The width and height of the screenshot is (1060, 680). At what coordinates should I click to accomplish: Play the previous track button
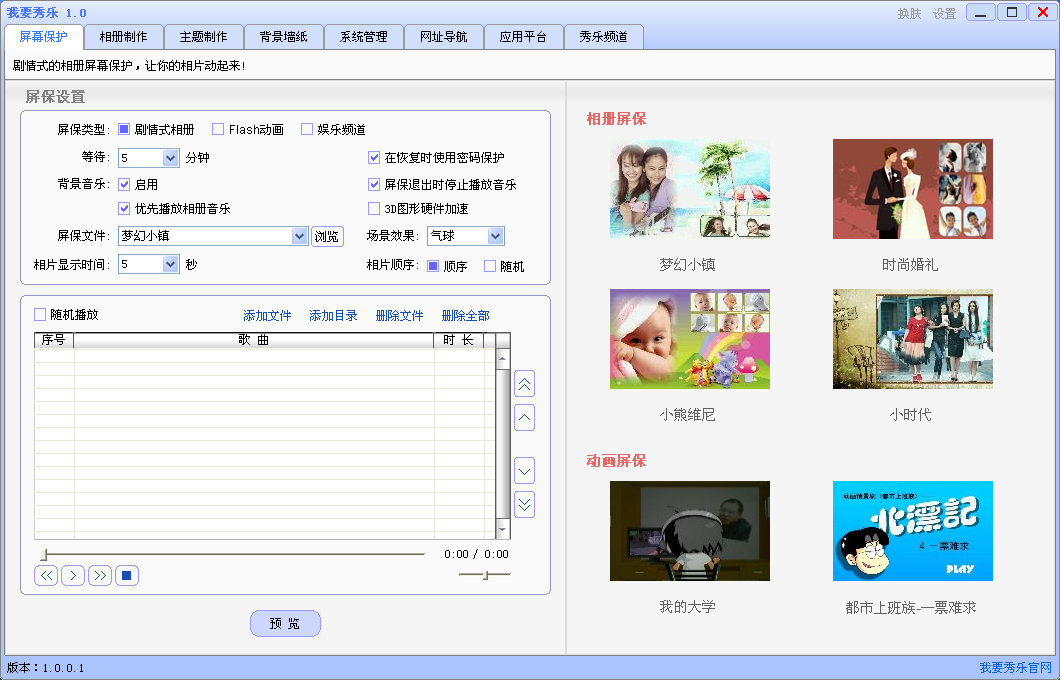pyautogui.click(x=46, y=575)
